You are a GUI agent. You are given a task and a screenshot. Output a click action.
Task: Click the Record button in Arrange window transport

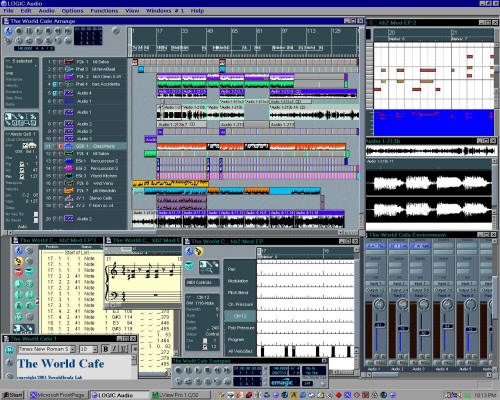(x=19, y=31)
